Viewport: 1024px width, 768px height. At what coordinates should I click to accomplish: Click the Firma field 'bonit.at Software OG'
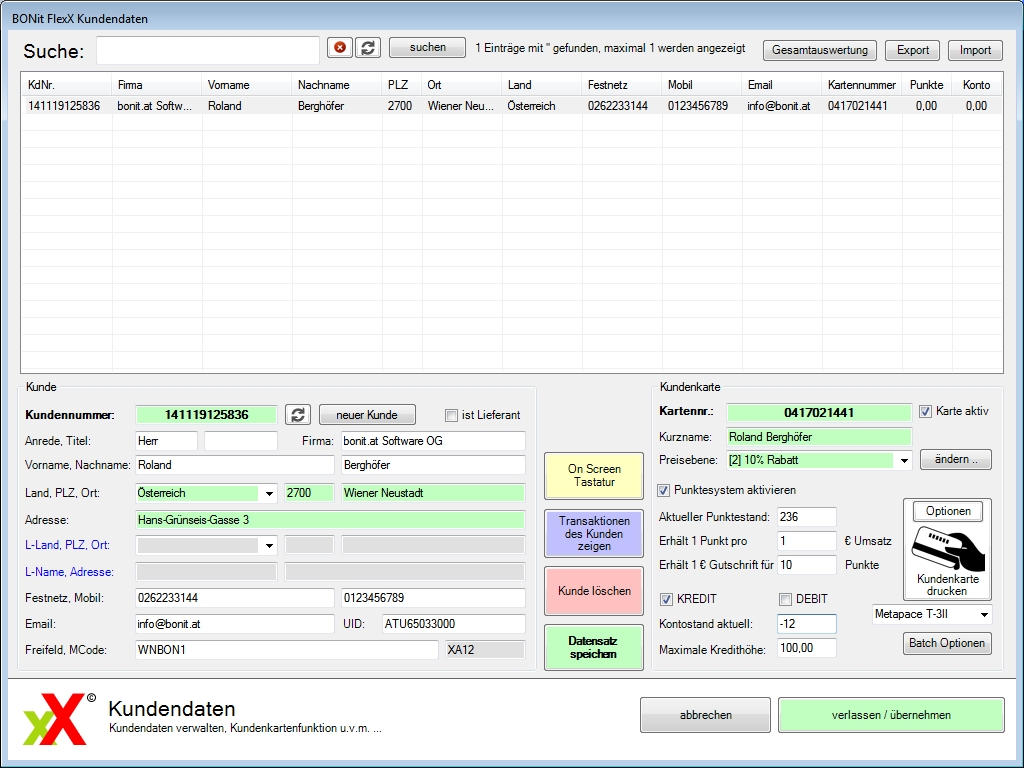click(433, 441)
